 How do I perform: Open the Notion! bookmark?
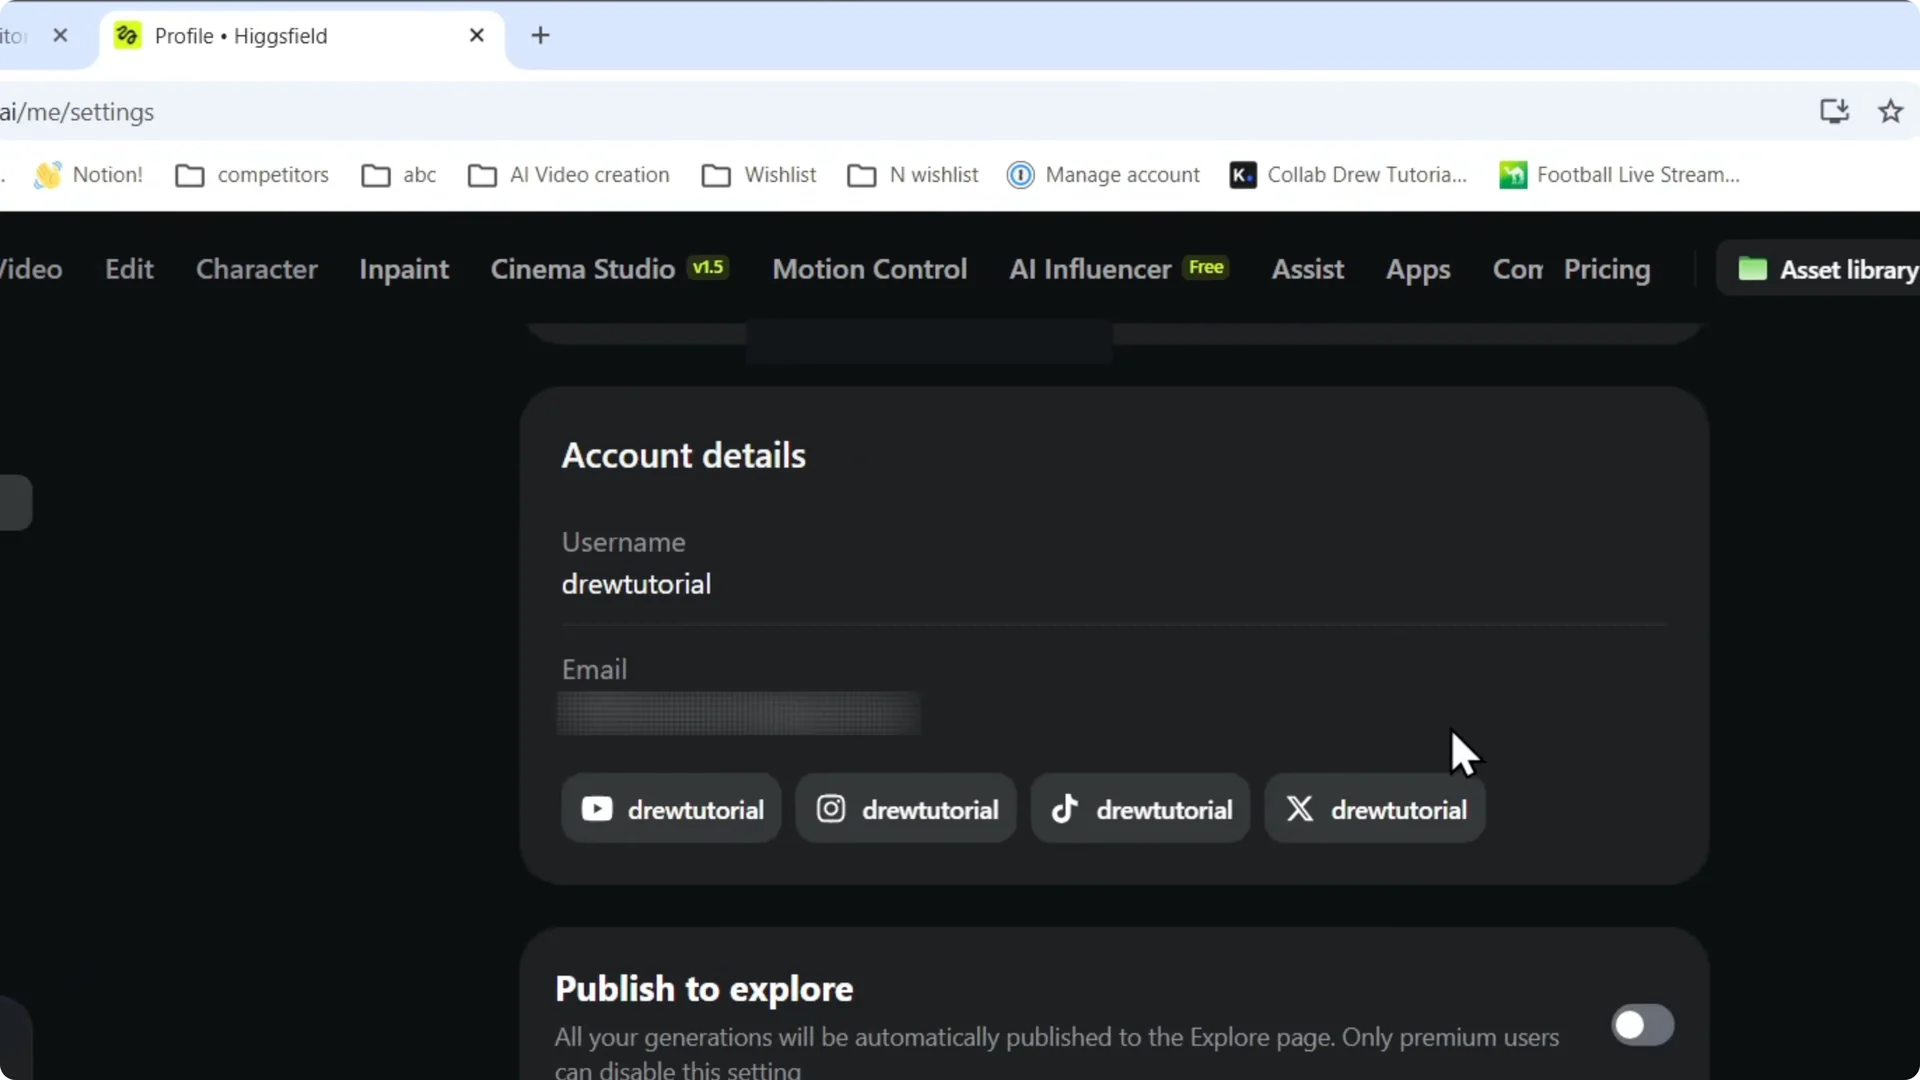pos(88,174)
